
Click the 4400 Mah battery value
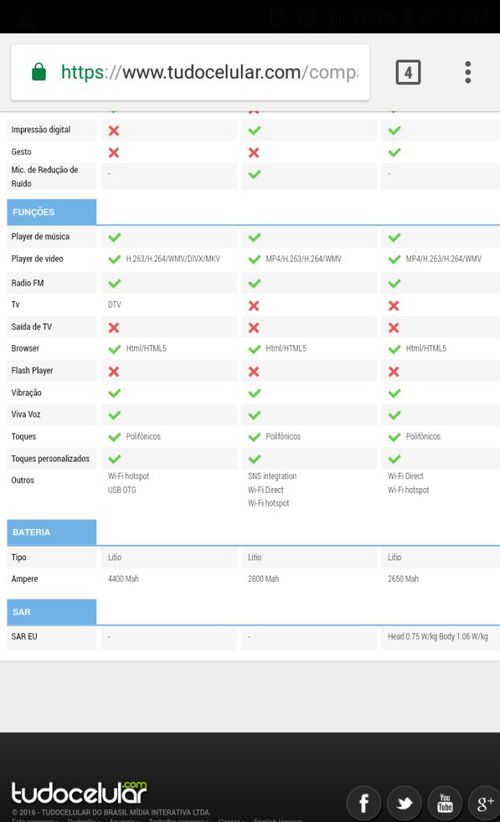123,579
